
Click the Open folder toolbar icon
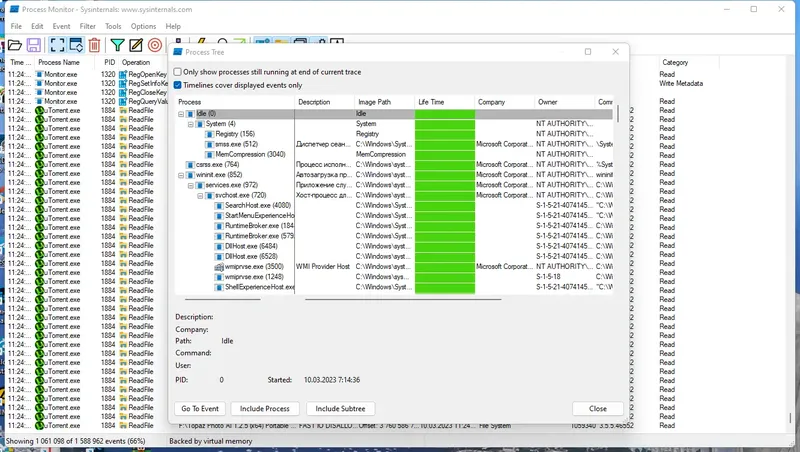14,45
